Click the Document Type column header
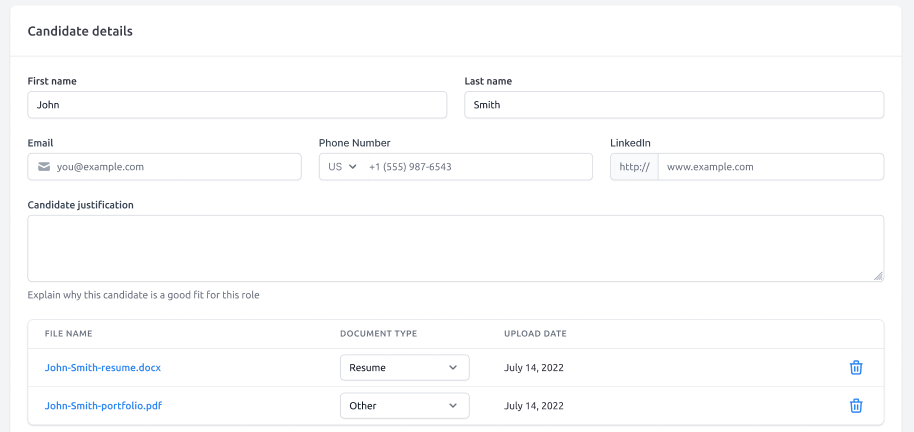The width and height of the screenshot is (914, 432). click(x=378, y=333)
